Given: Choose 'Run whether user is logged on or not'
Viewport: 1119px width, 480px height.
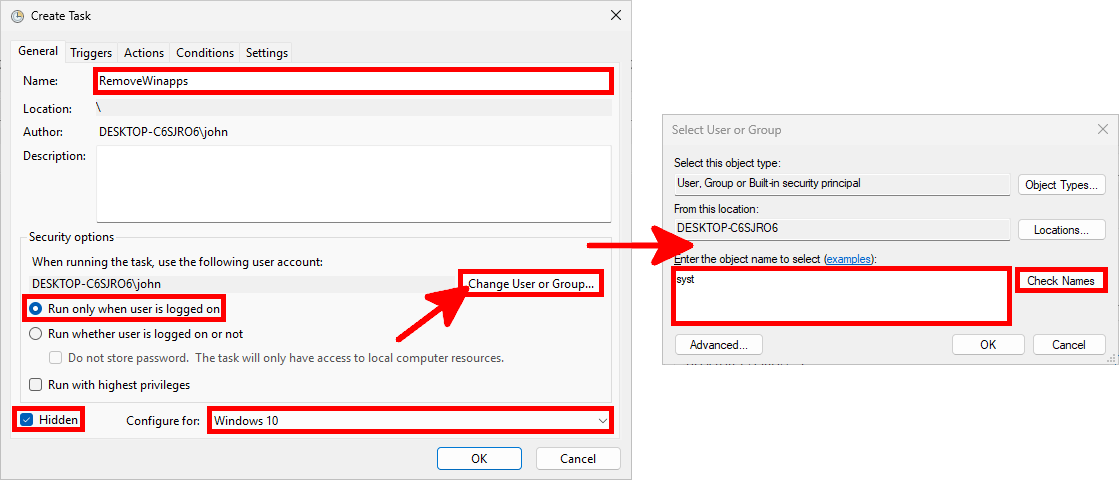Looking at the screenshot, I should [x=36, y=334].
